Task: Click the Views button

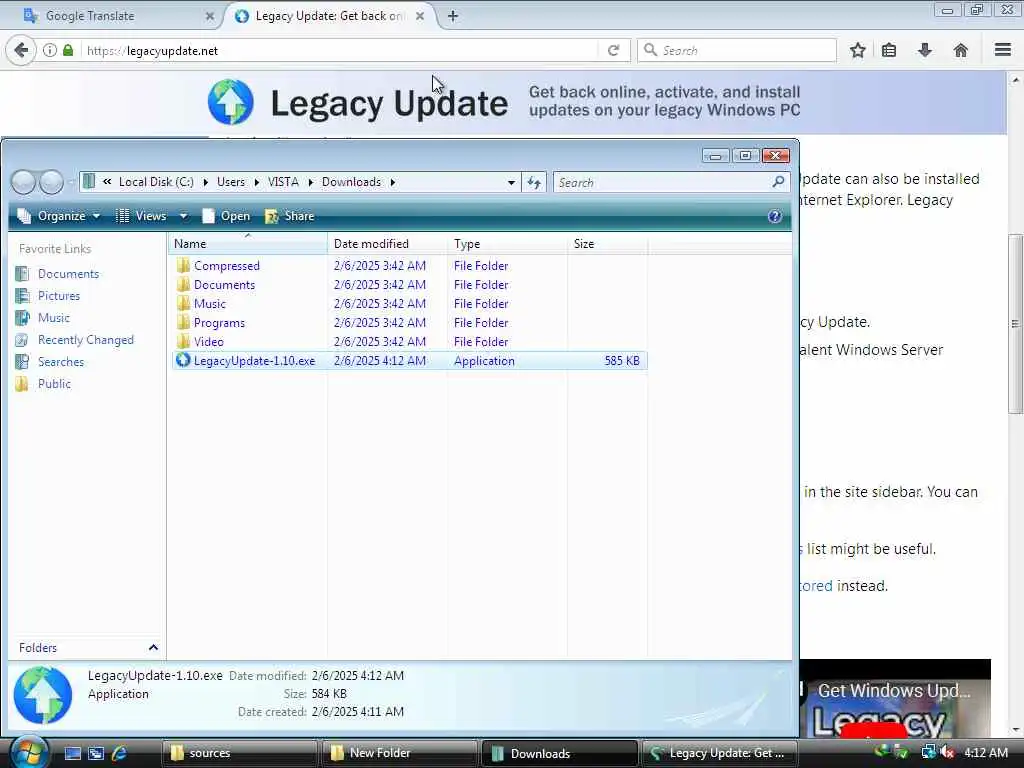Action: 142,216
